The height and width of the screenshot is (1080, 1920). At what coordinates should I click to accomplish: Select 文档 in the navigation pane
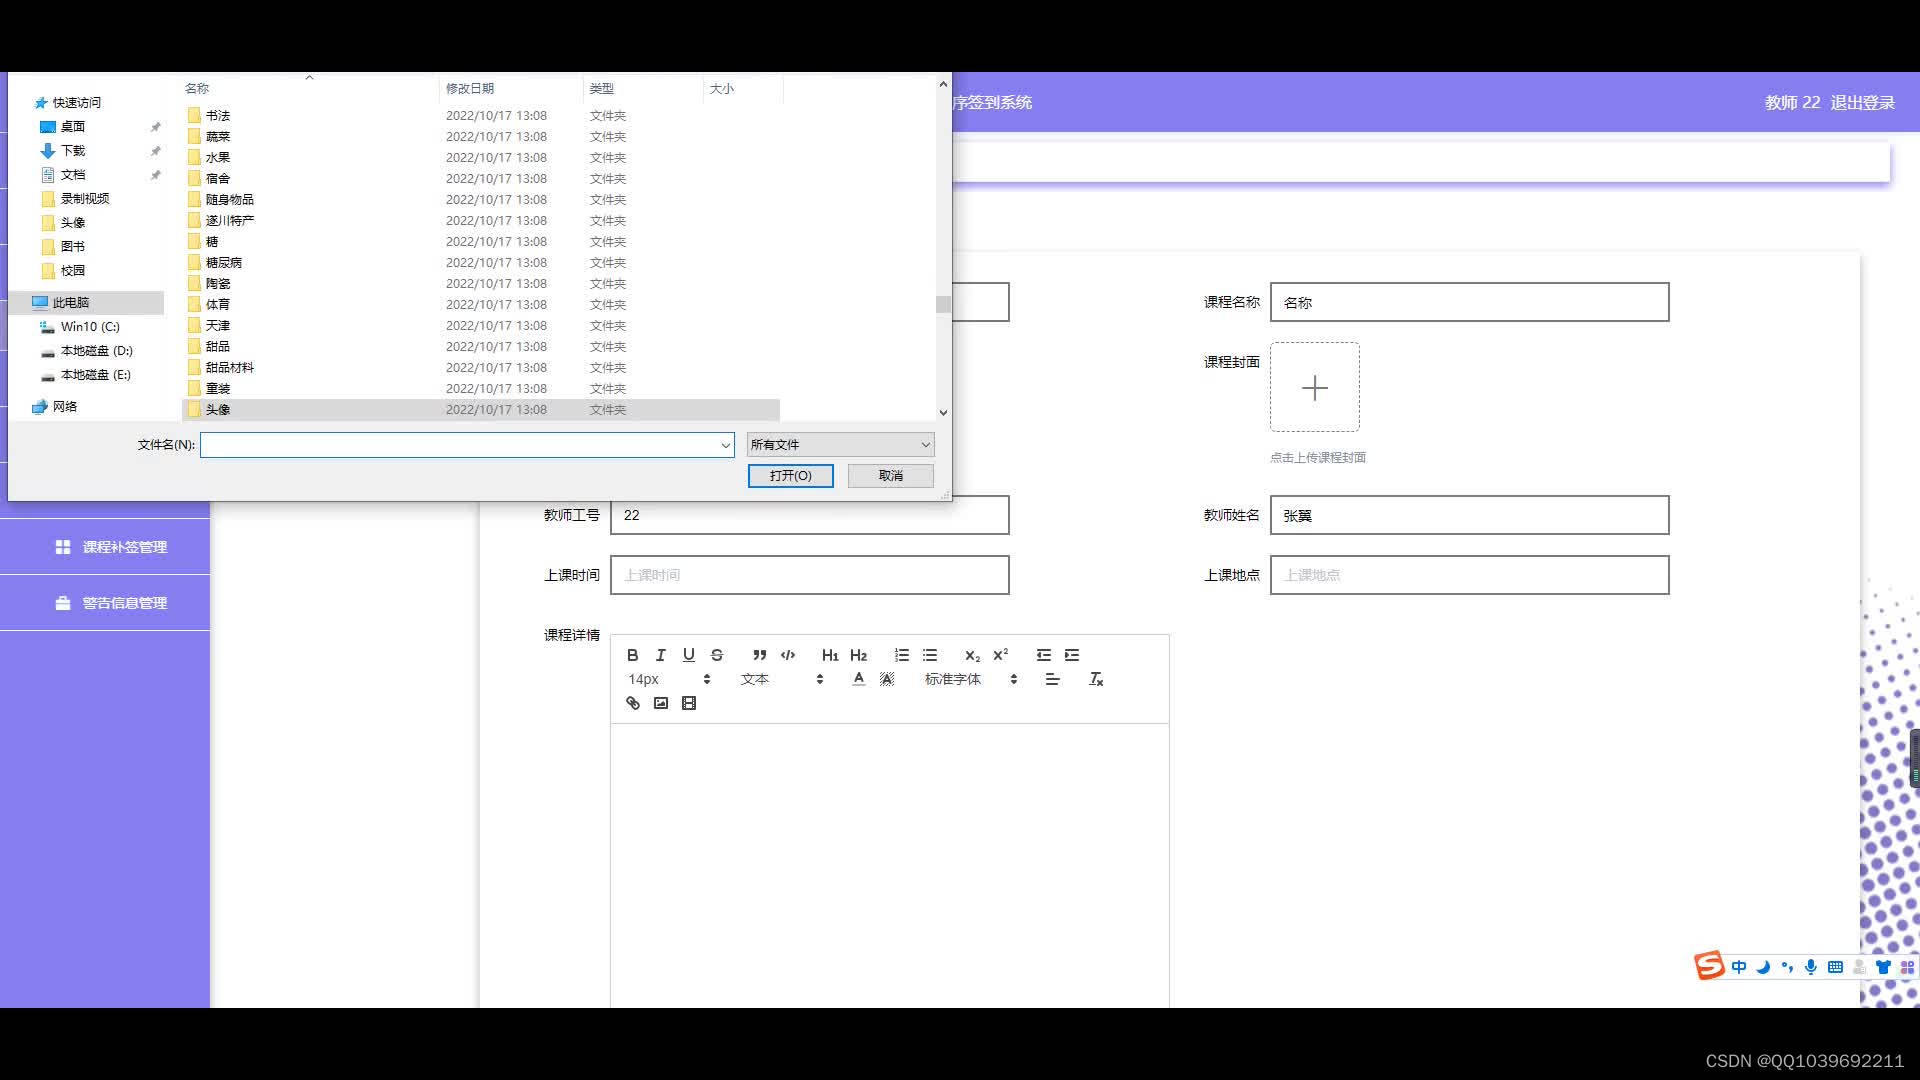[73, 175]
